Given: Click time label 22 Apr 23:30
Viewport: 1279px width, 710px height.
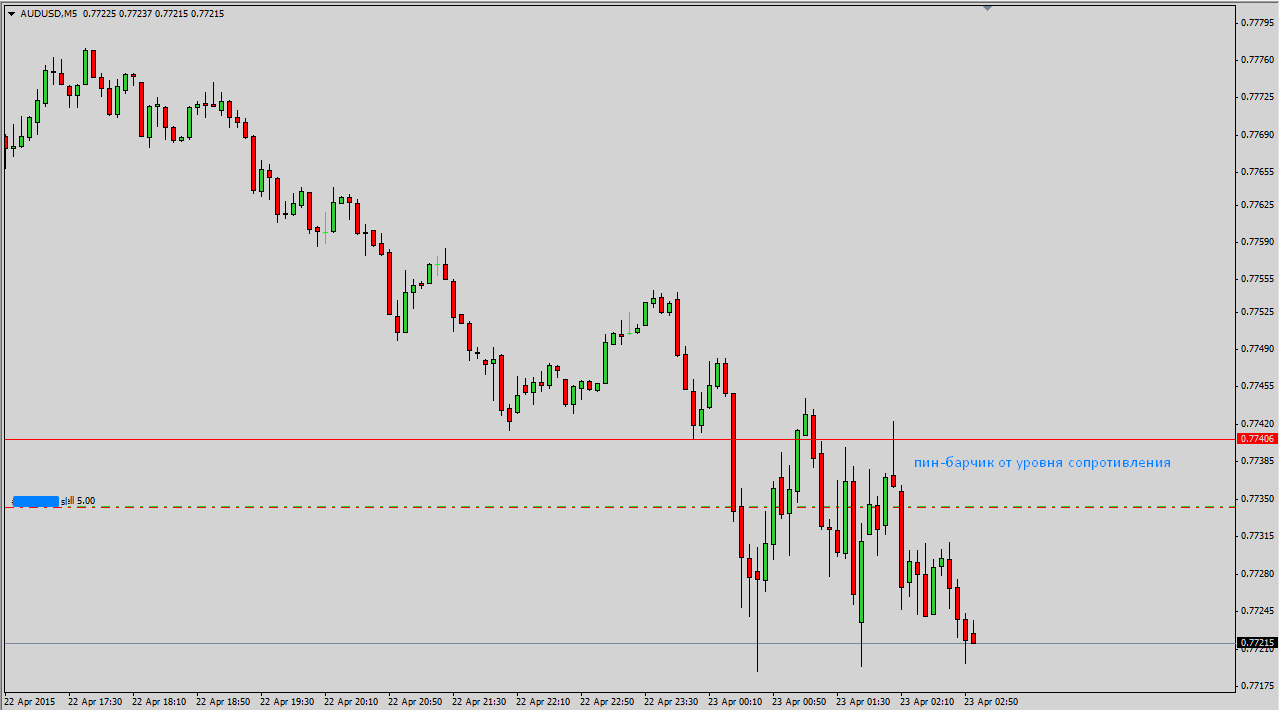Looking at the screenshot, I should point(671,702).
